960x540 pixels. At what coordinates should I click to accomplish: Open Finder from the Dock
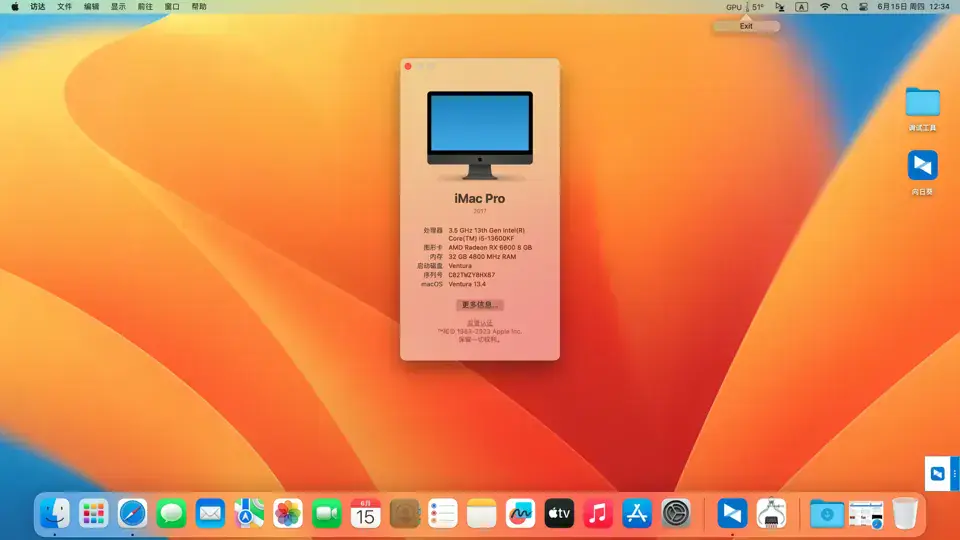[54, 513]
